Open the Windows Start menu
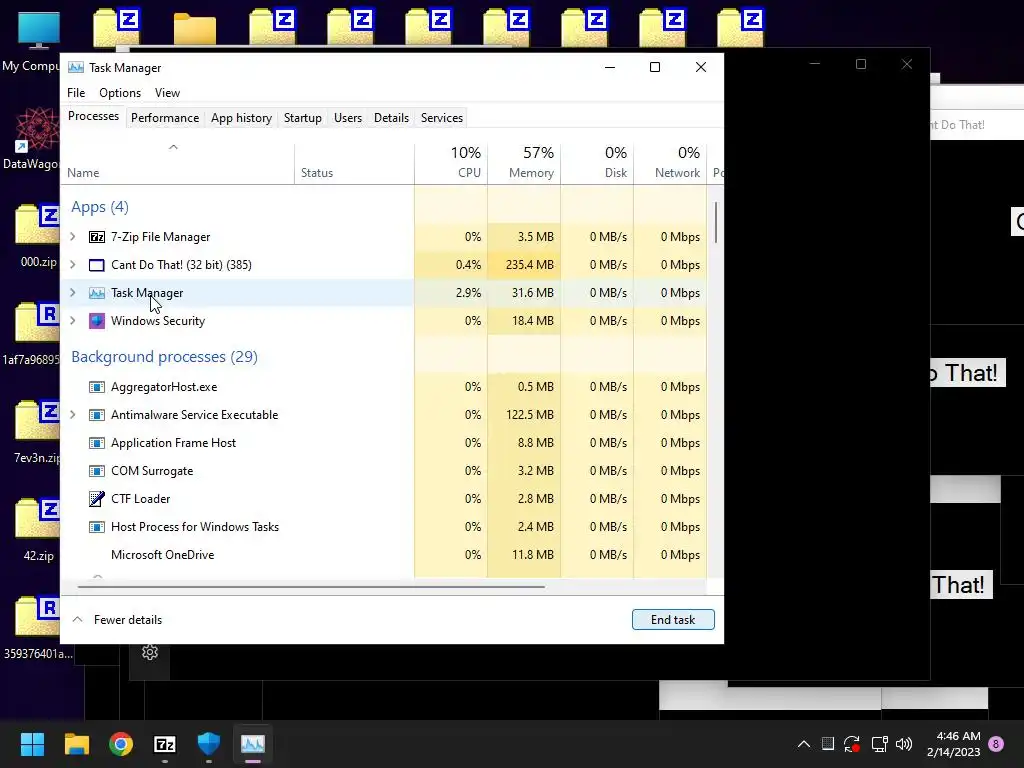Viewport: 1024px width, 768px height. 32,744
